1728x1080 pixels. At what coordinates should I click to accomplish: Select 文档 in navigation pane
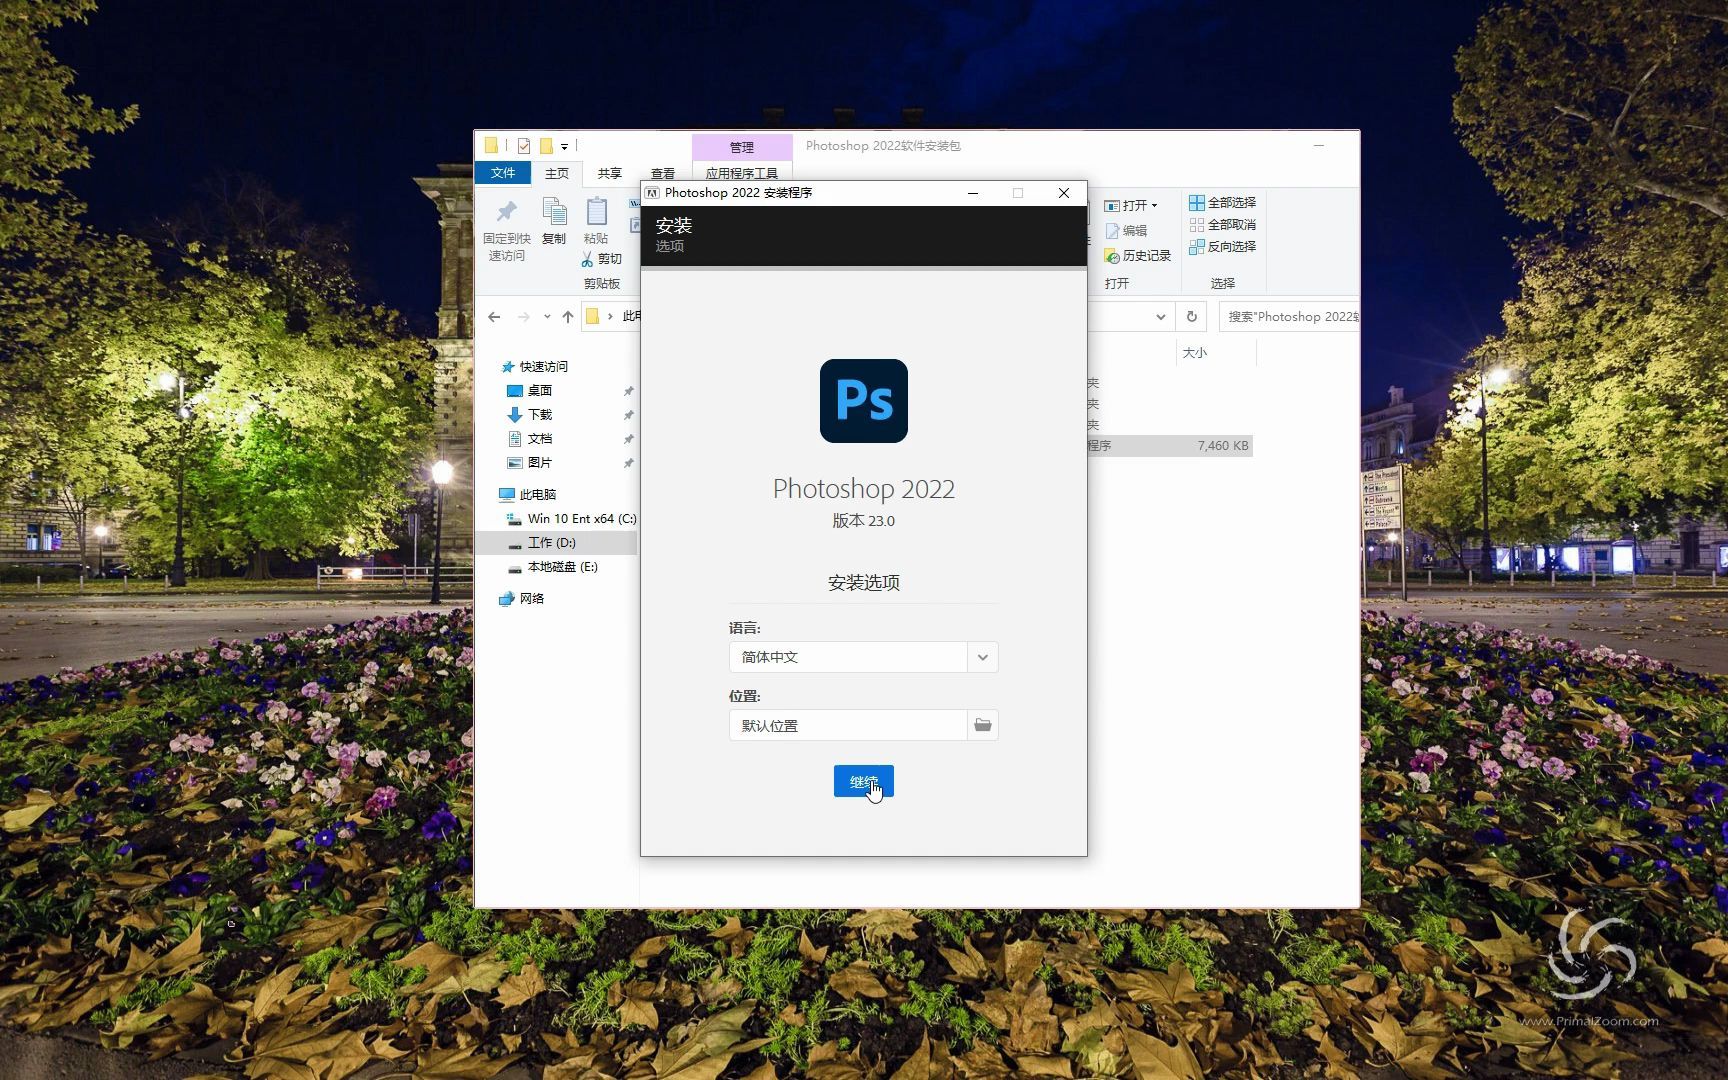click(540, 439)
